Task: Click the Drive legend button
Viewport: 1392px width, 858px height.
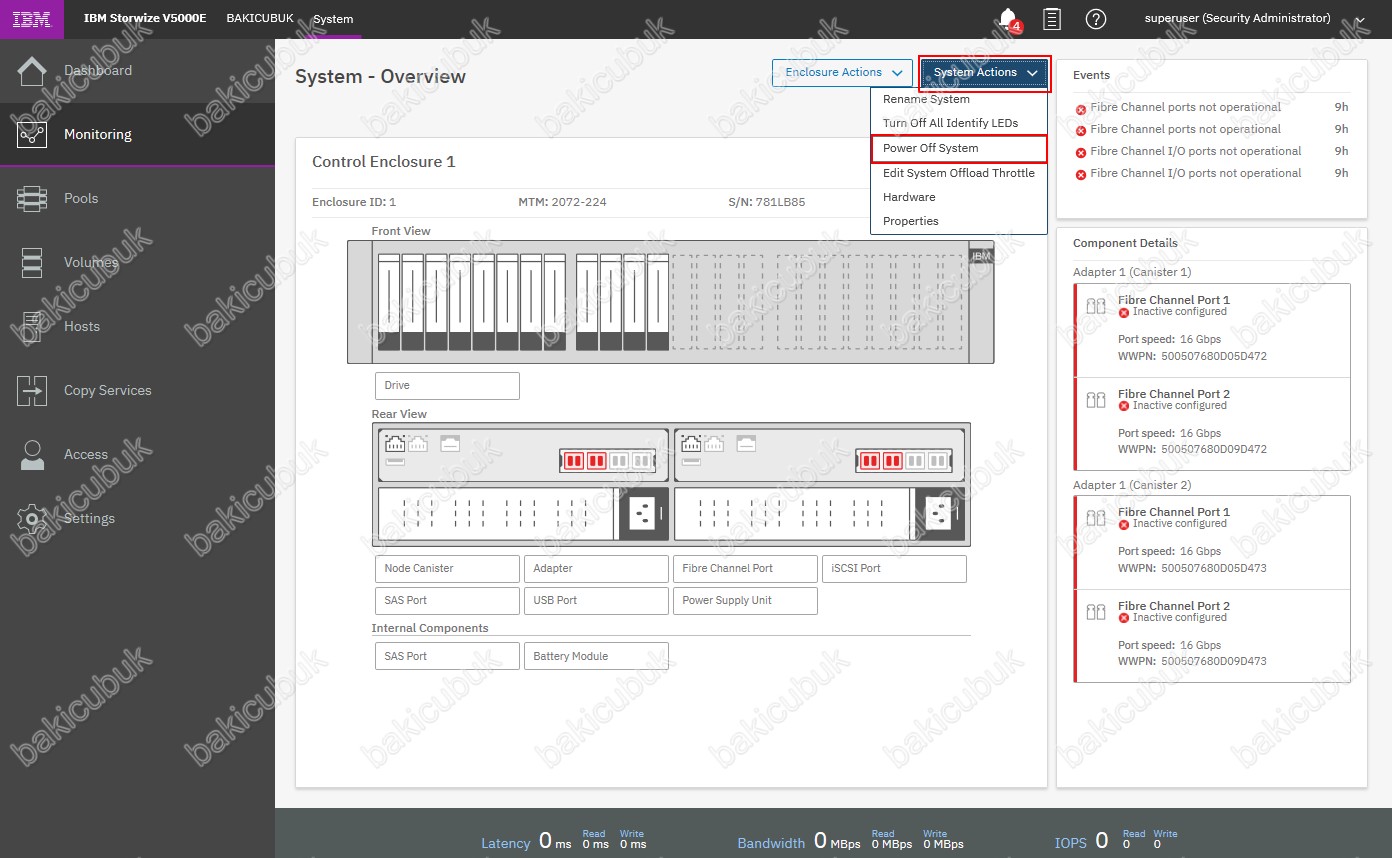Action: coord(447,385)
